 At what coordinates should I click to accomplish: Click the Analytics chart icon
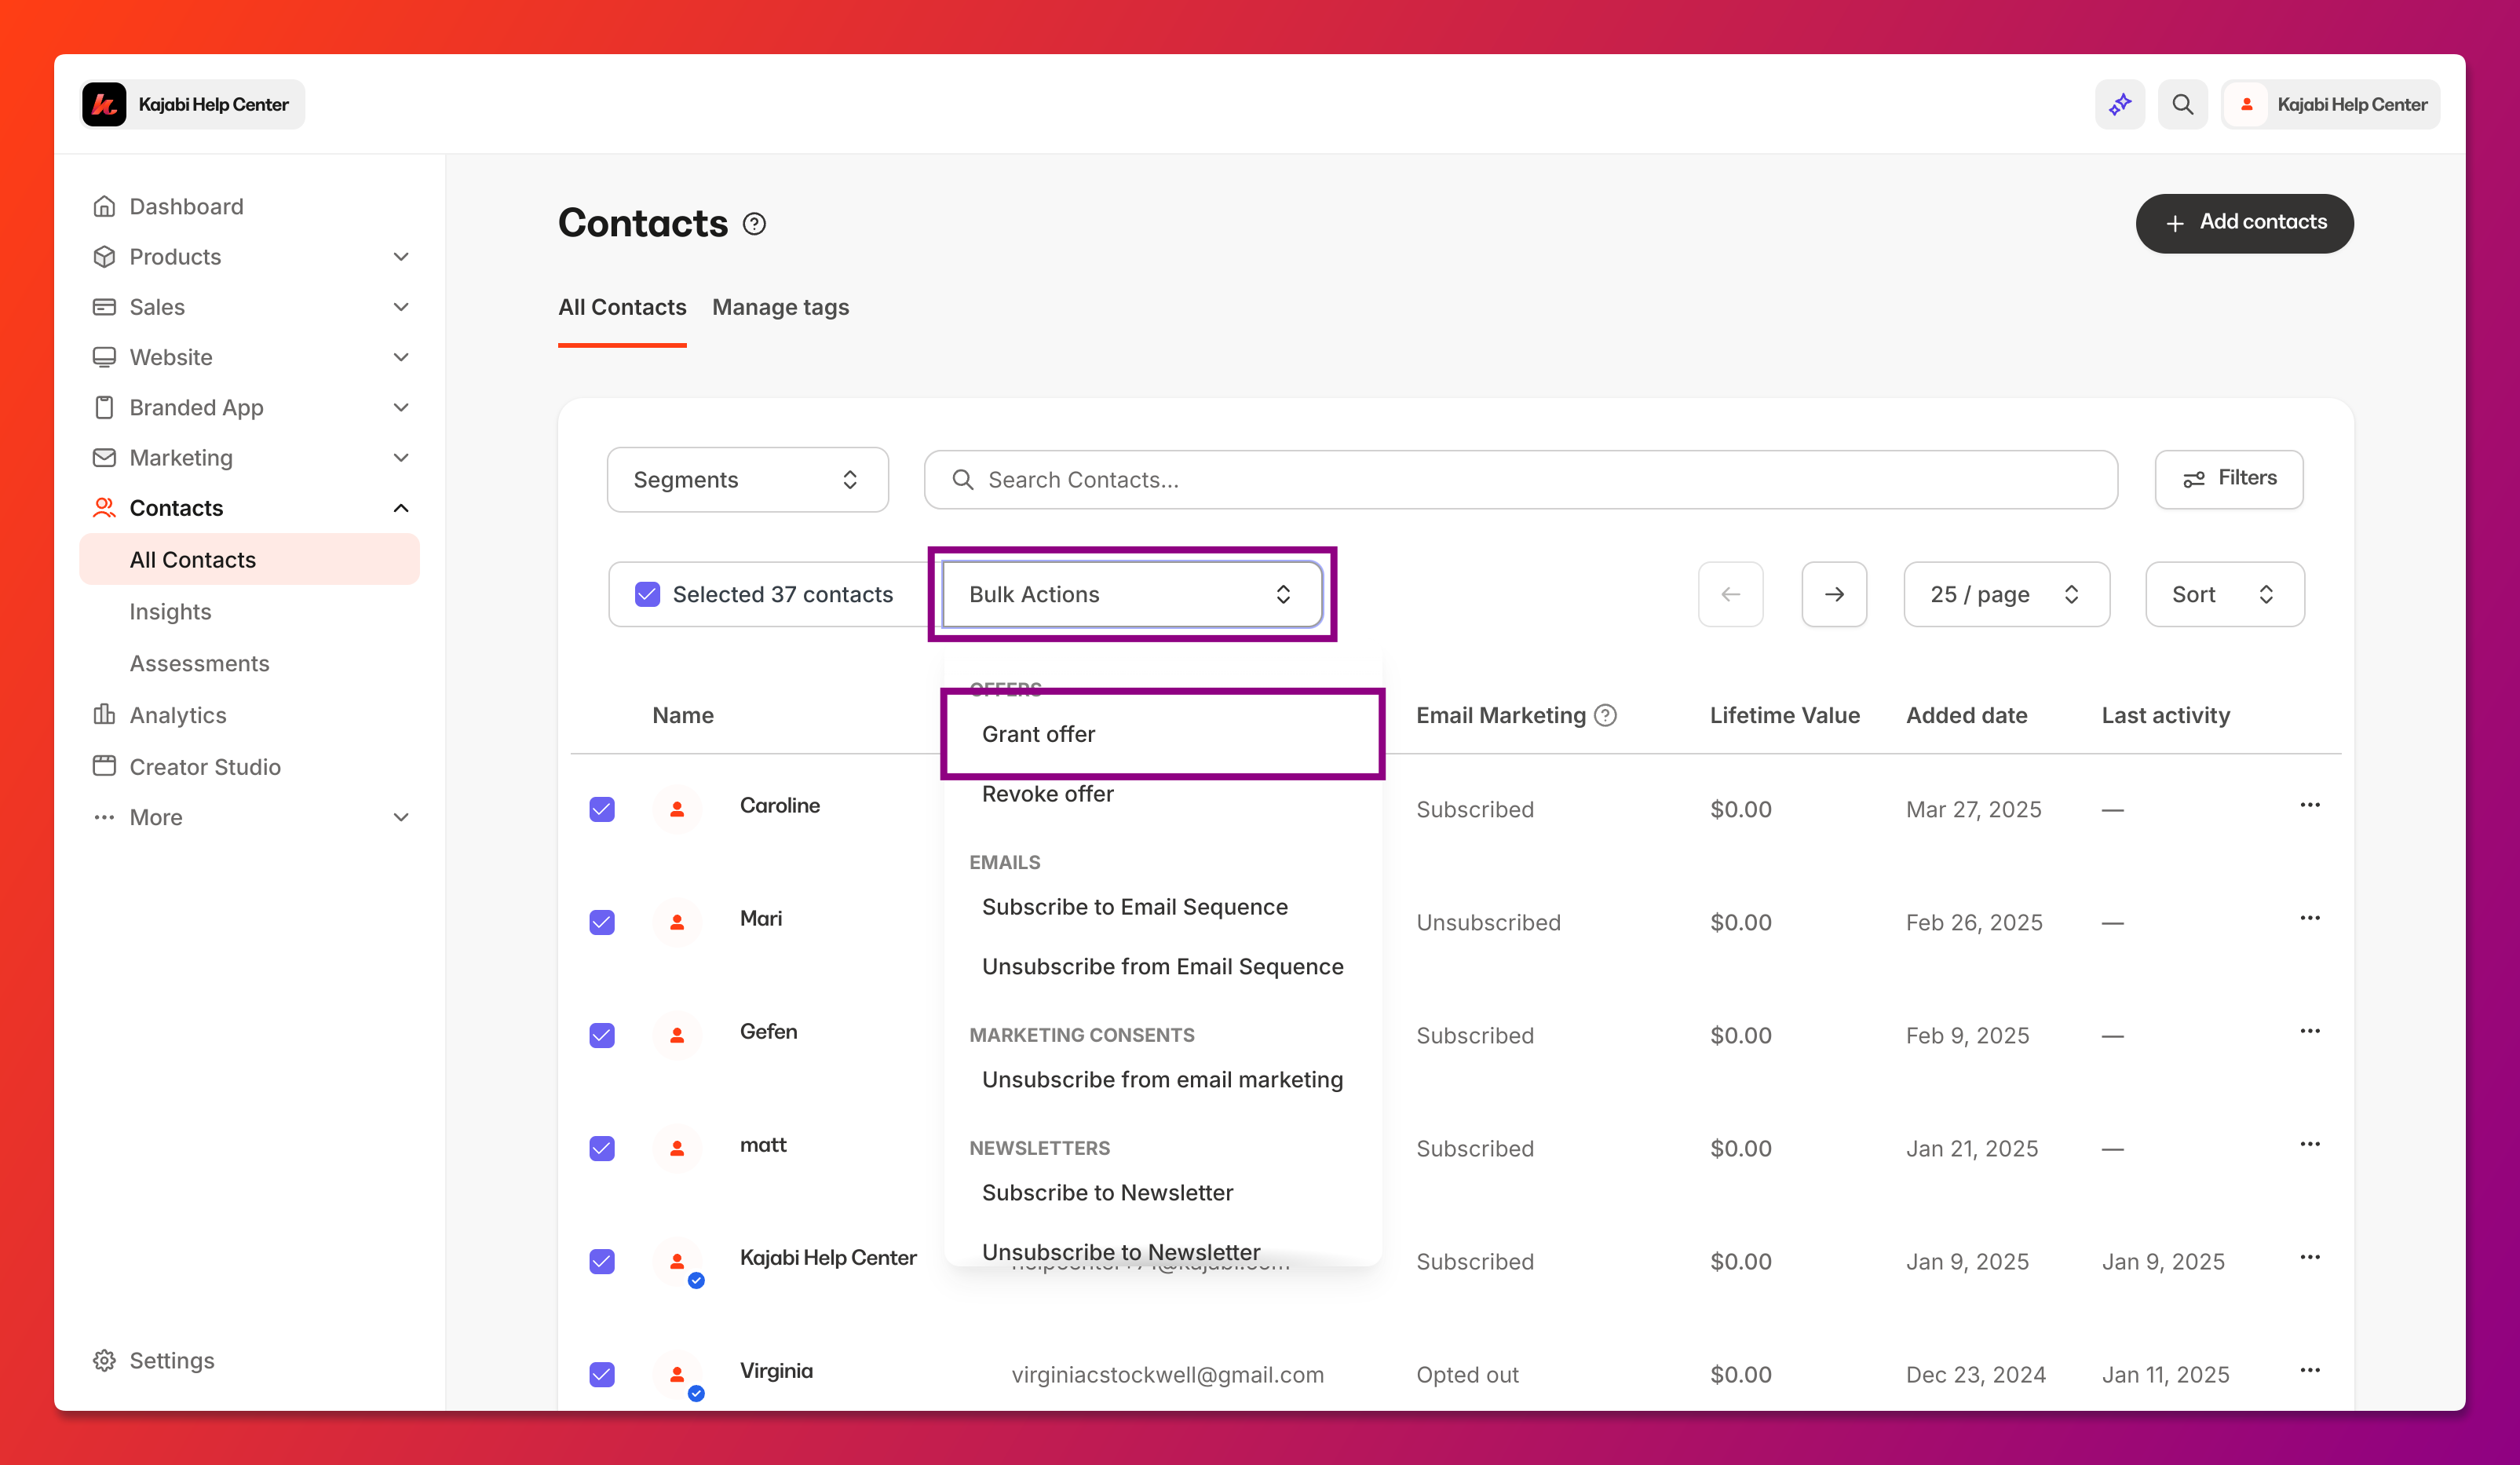pyautogui.click(x=104, y=714)
